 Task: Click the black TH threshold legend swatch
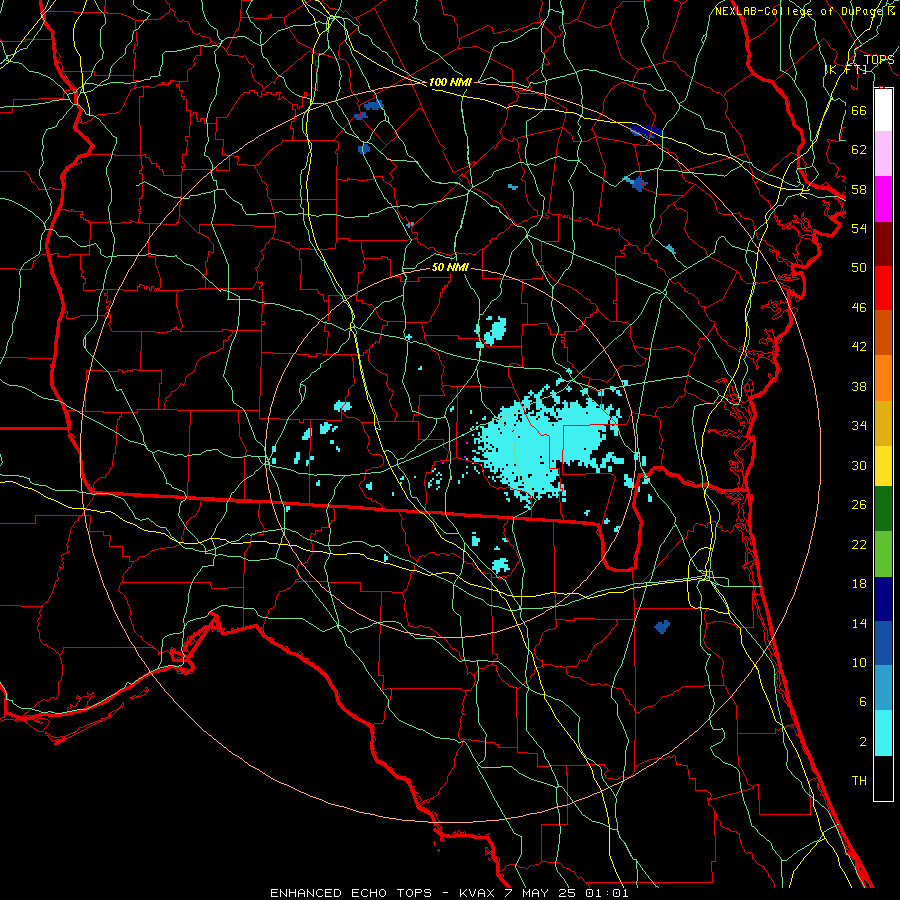883,778
